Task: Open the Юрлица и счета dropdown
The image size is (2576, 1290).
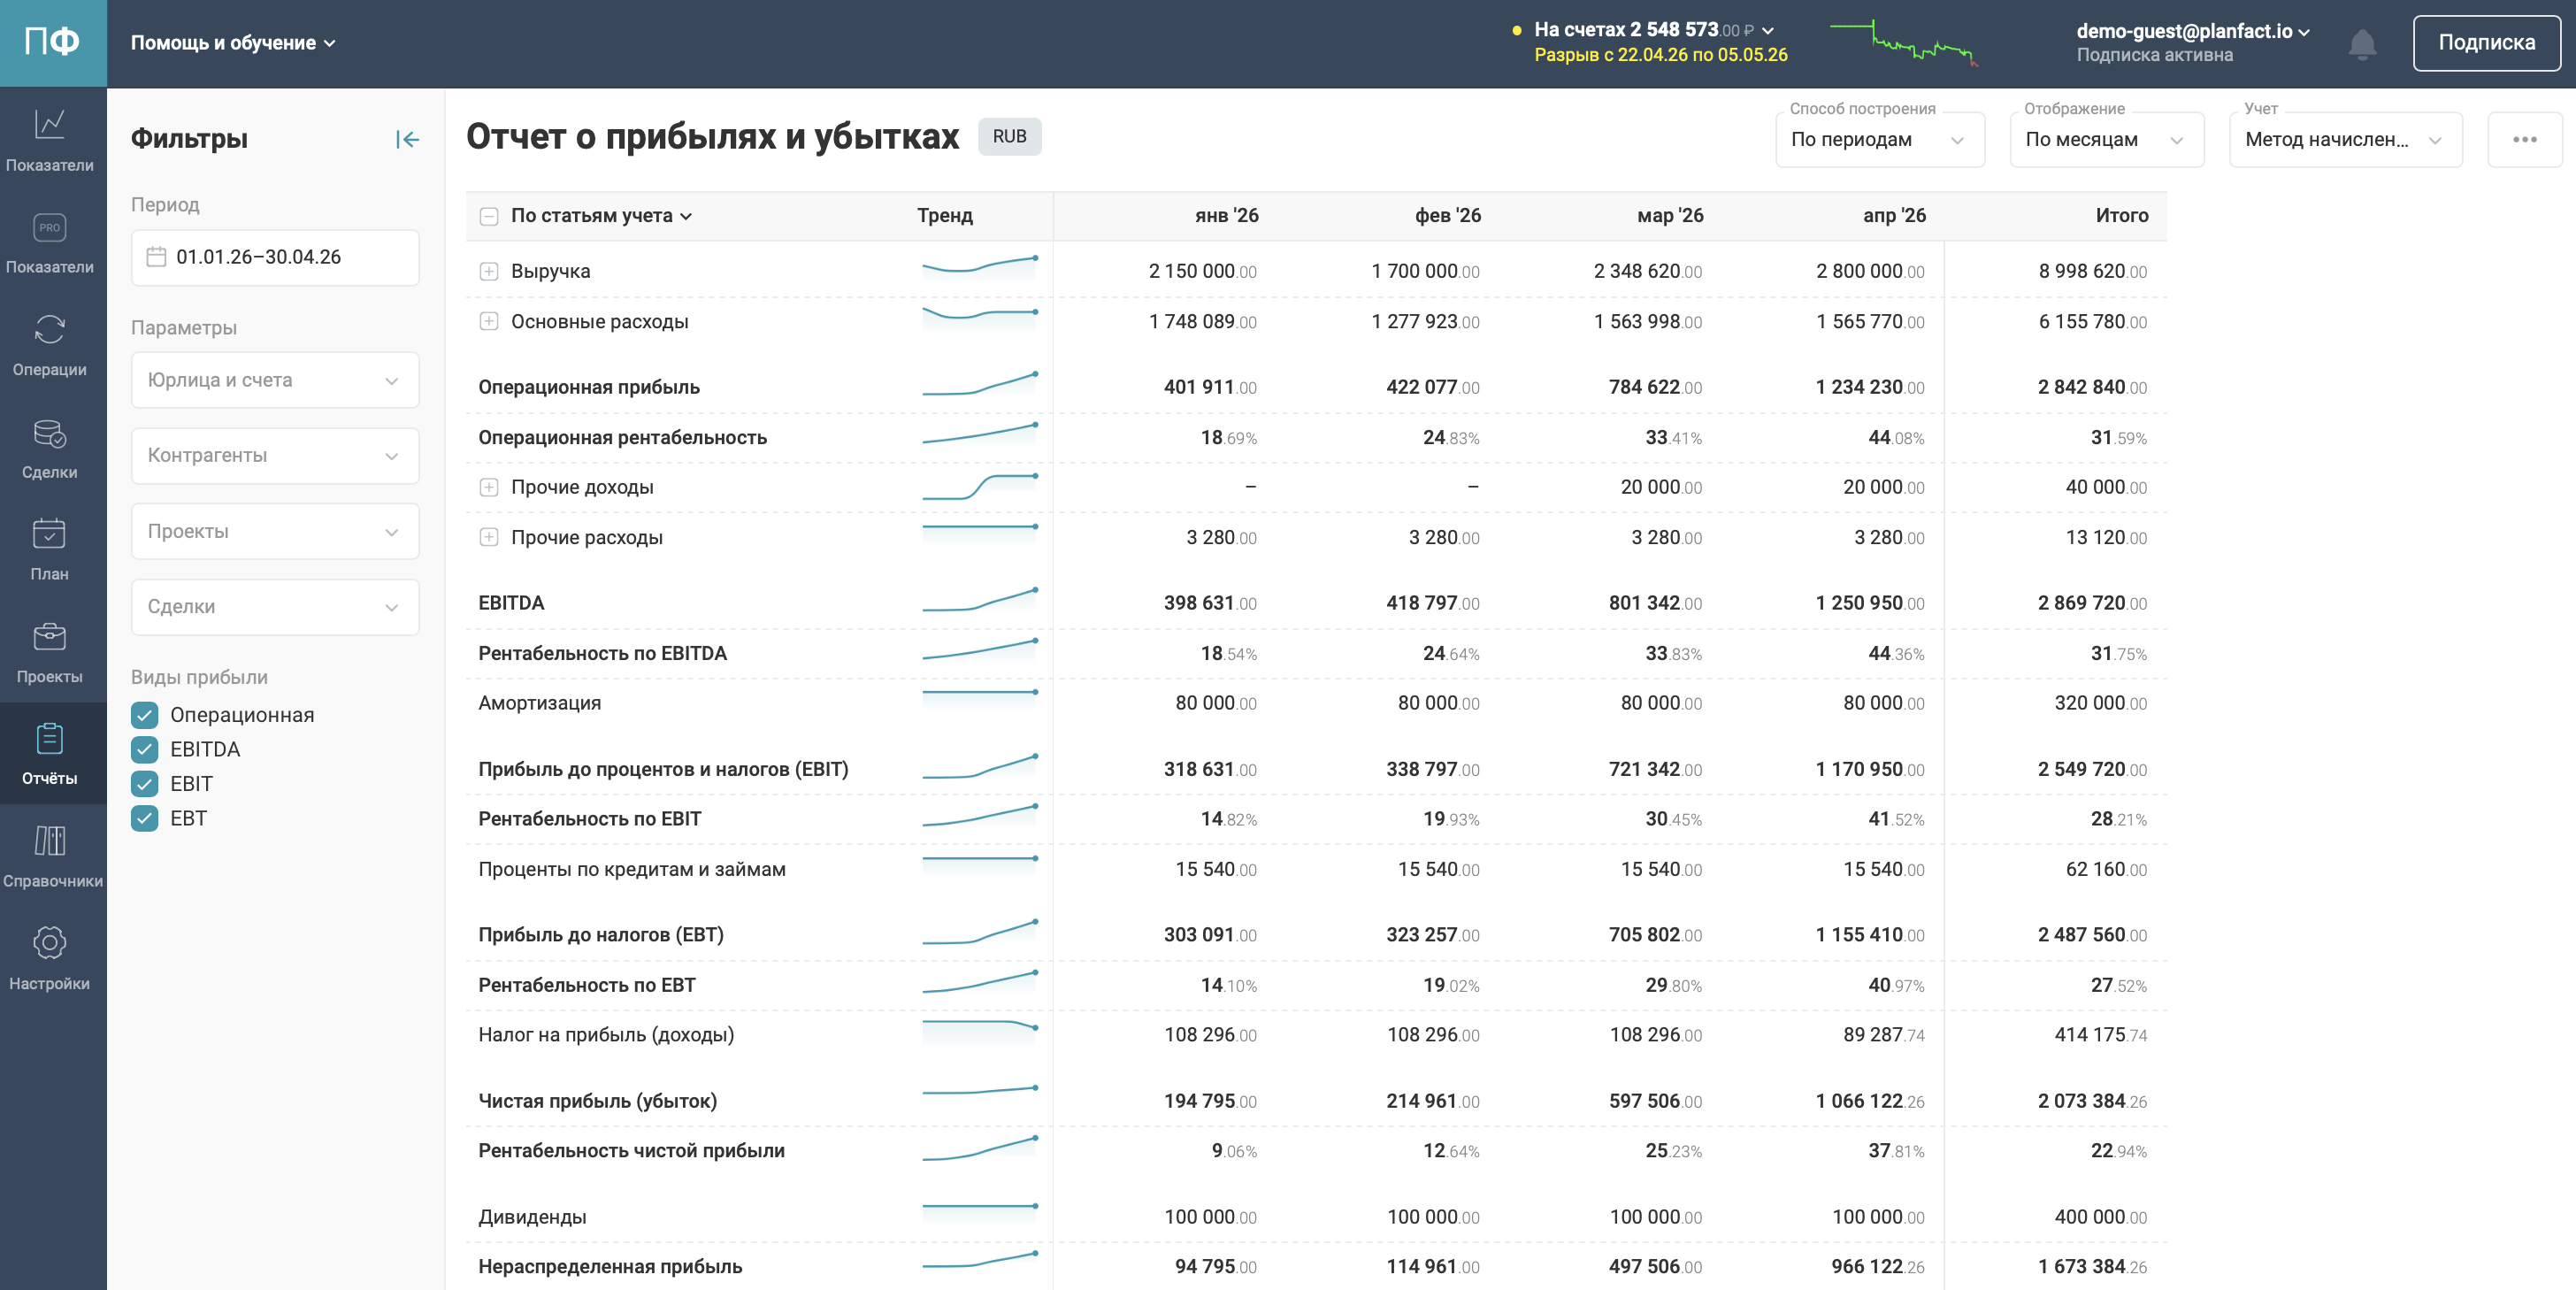Action: pyautogui.click(x=275, y=380)
